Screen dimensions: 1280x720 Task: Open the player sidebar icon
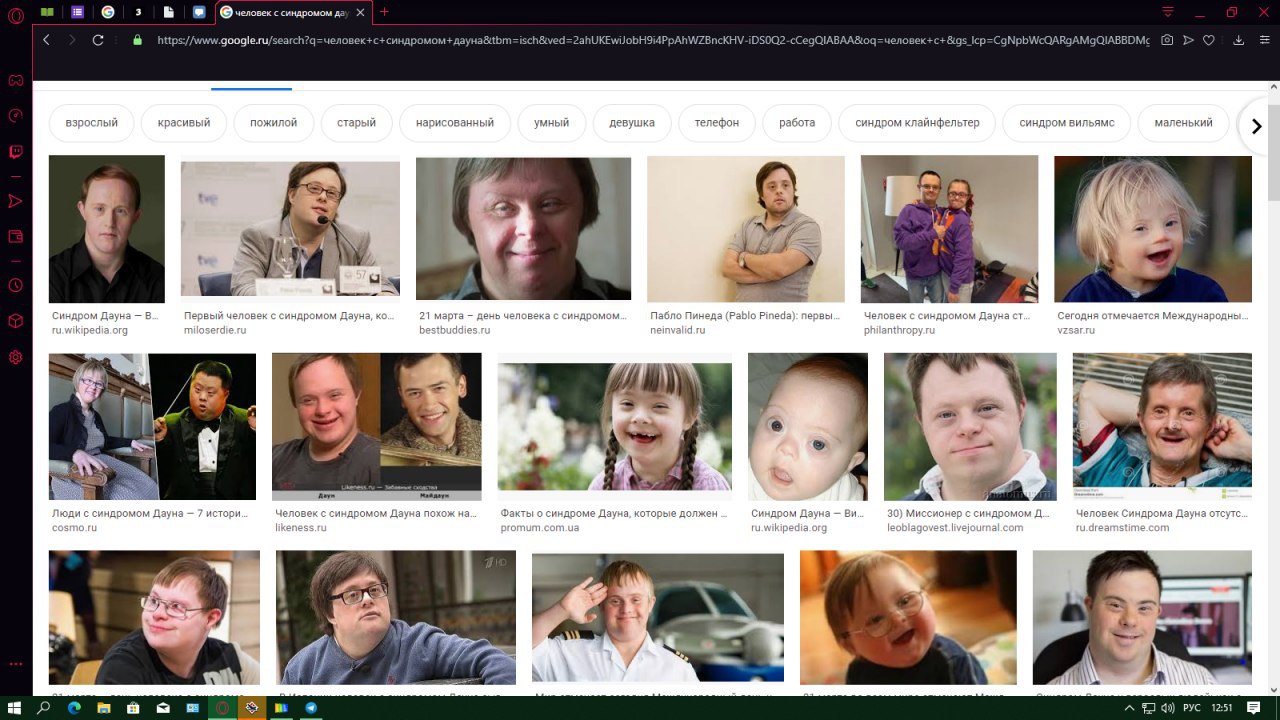(15, 201)
